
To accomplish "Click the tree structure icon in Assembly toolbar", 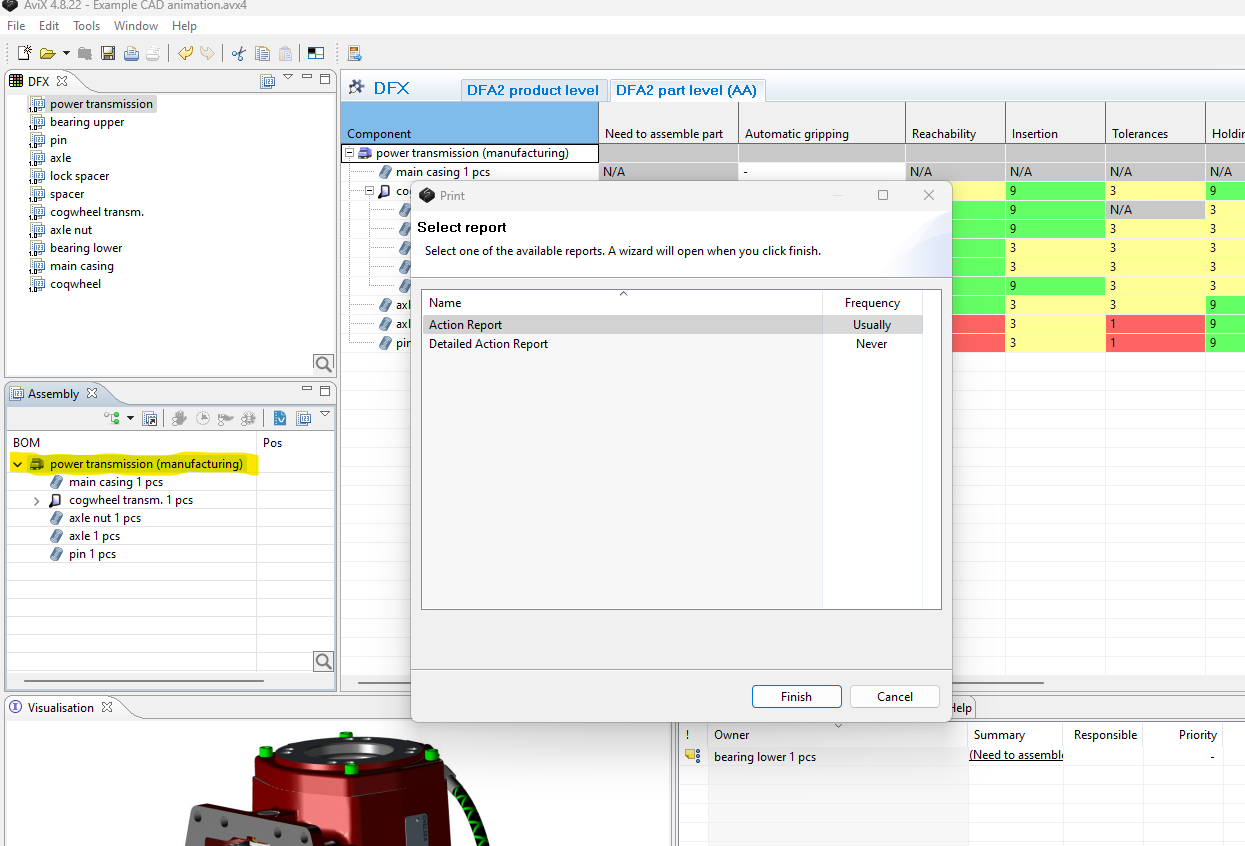I will click(x=112, y=418).
